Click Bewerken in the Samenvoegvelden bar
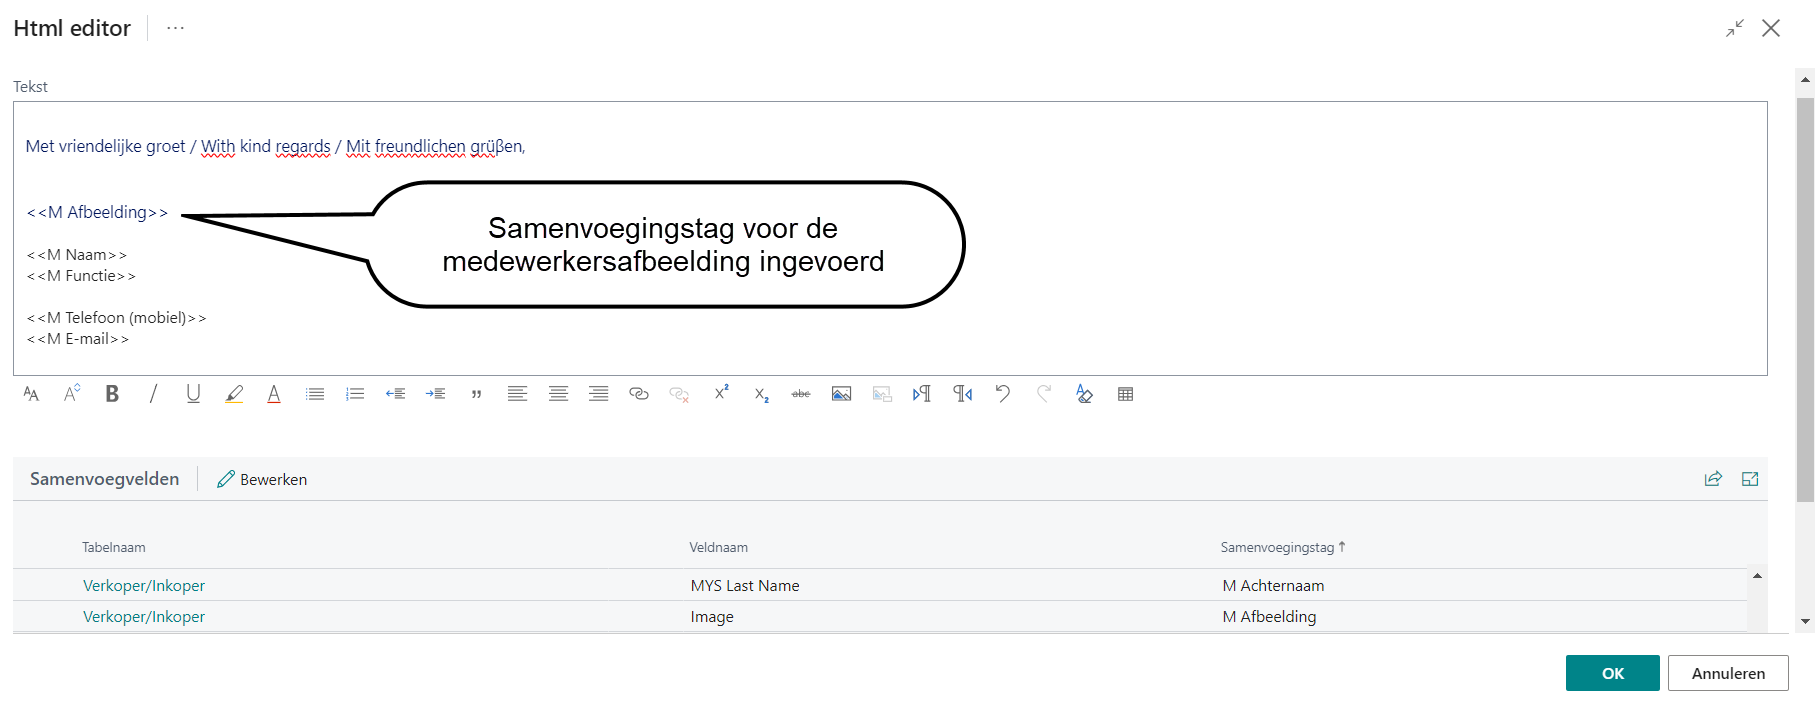Screen dimensions: 1815x707 pyautogui.click(x=263, y=480)
